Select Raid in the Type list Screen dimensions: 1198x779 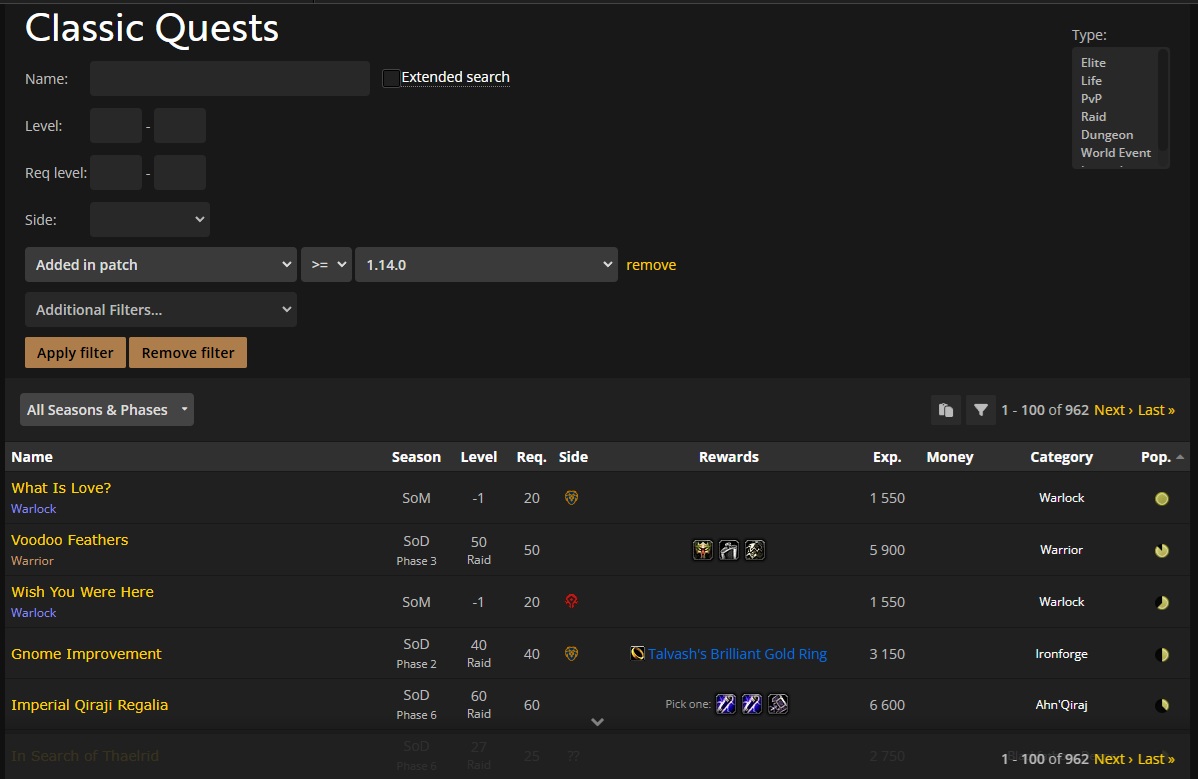pos(1093,117)
